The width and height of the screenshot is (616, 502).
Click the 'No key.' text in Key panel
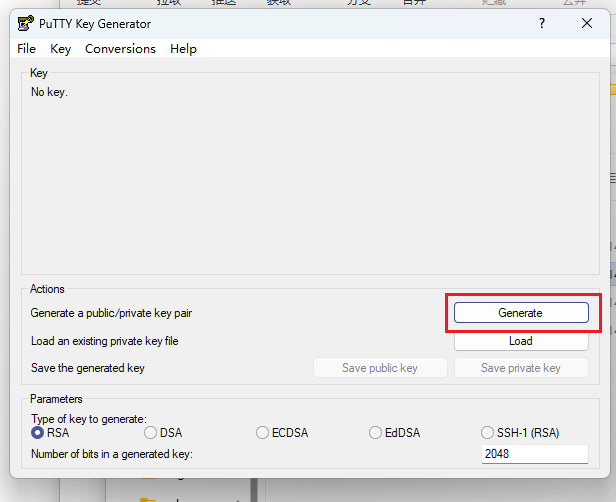pyautogui.click(x=49, y=92)
